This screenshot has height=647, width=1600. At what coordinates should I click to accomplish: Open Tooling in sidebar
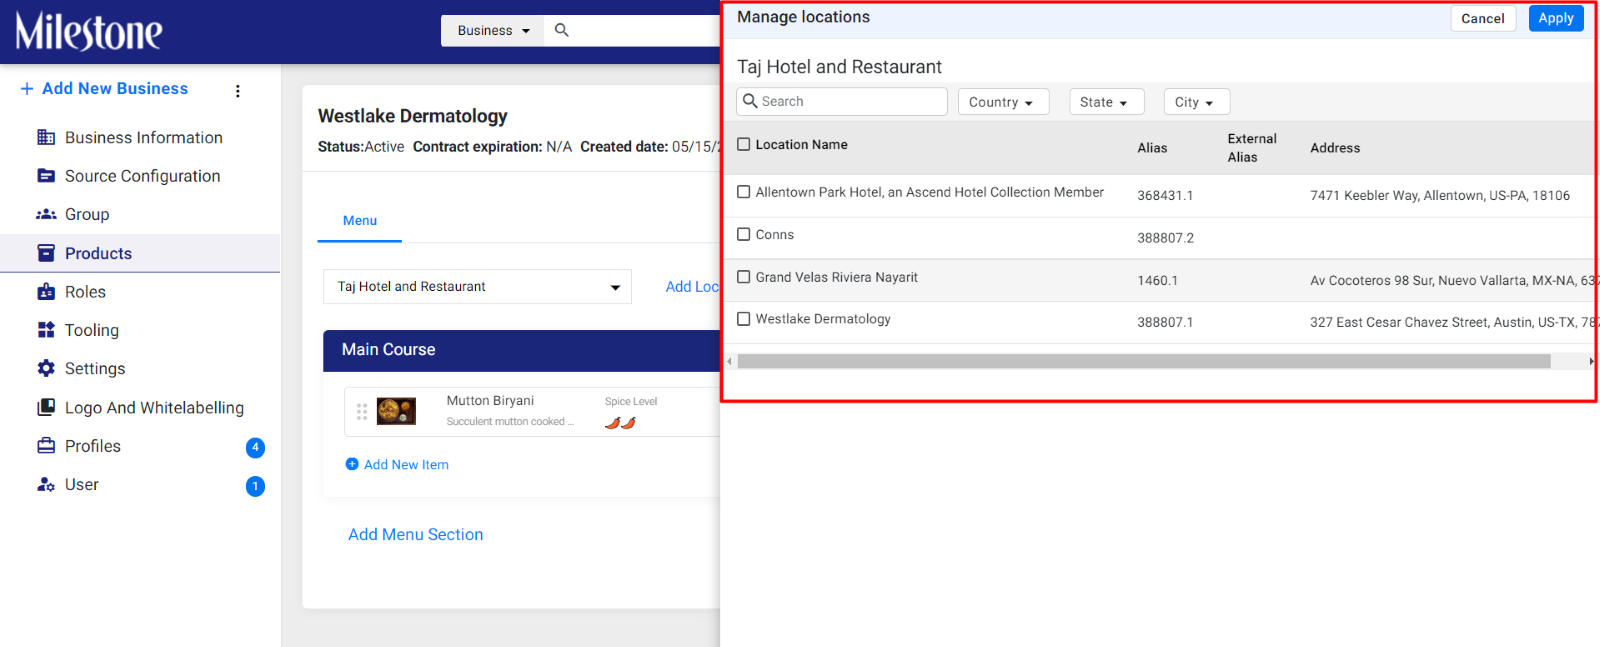click(92, 330)
